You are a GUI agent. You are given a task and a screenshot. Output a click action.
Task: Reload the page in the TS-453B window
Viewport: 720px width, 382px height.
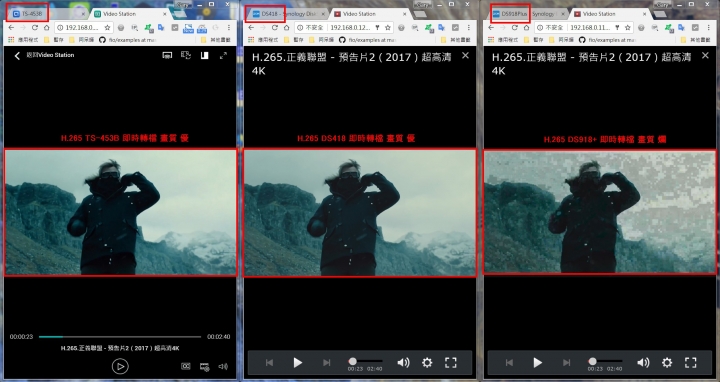click(x=34, y=28)
